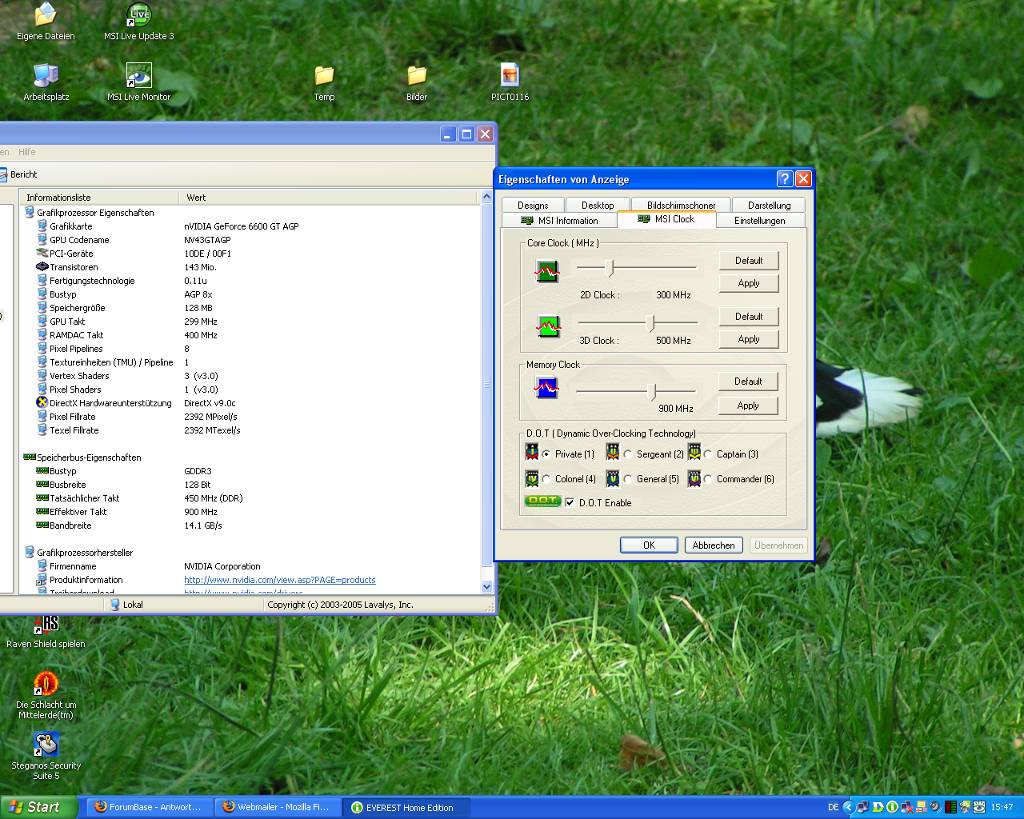Image resolution: width=1024 pixels, height=819 pixels.
Task: Open the nvidia.com Produktinformation link
Action: pos(280,579)
